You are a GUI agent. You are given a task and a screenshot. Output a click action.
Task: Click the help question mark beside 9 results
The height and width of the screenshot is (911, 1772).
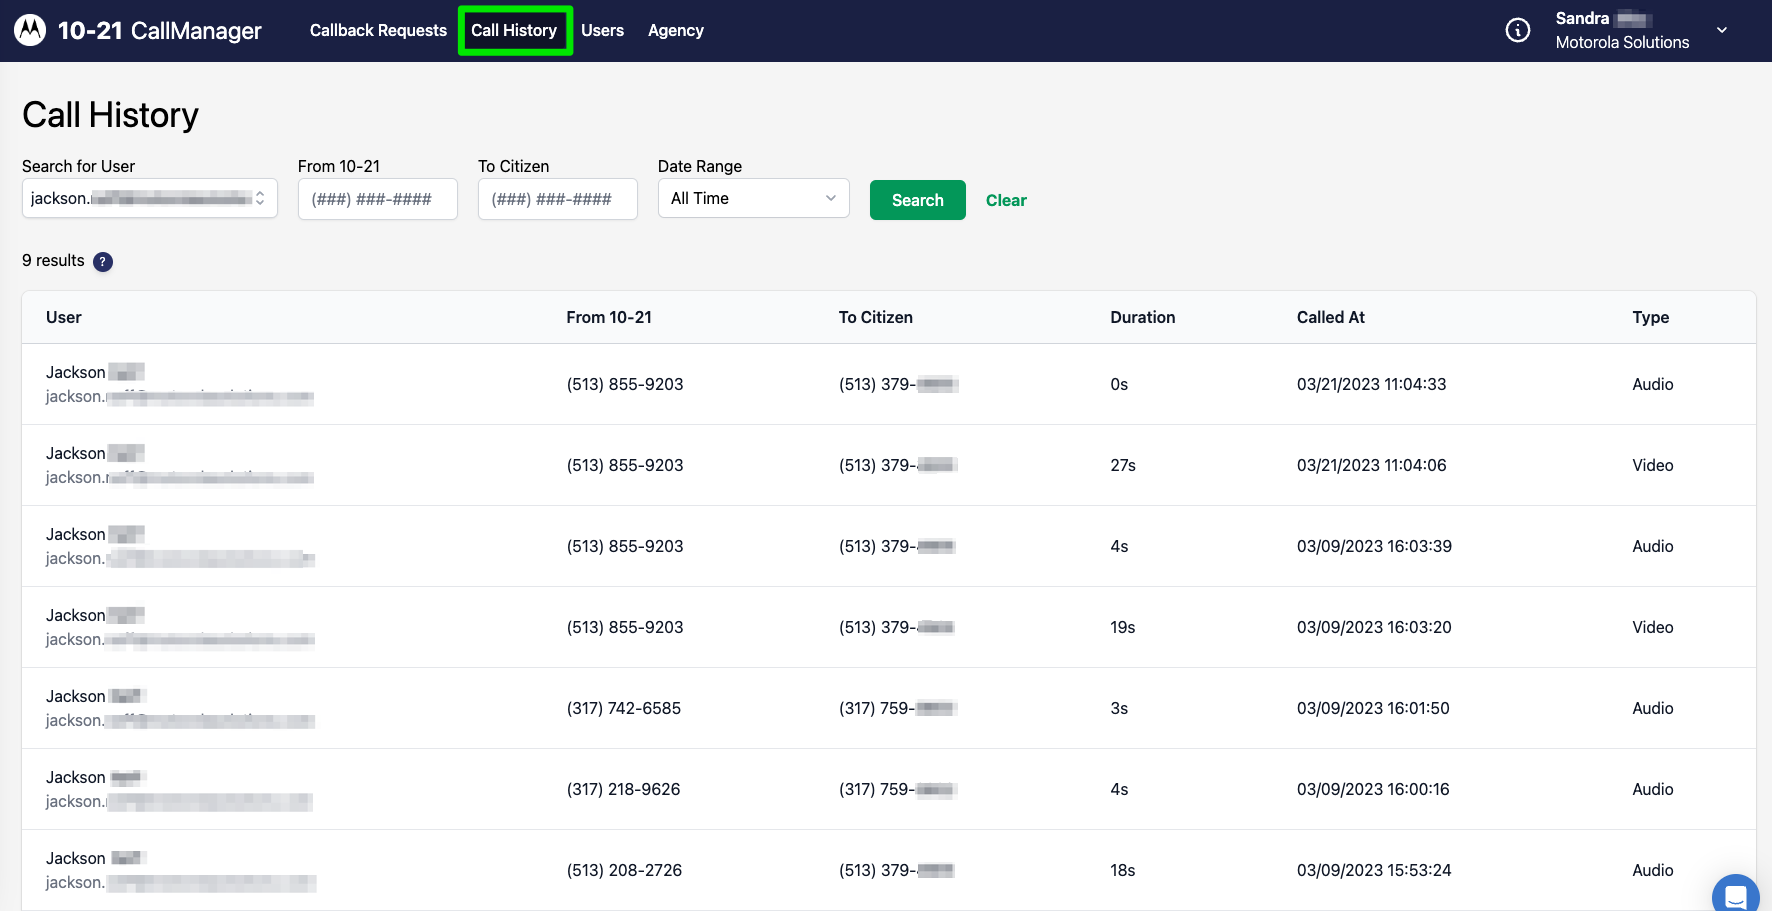[x=102, y=261]
